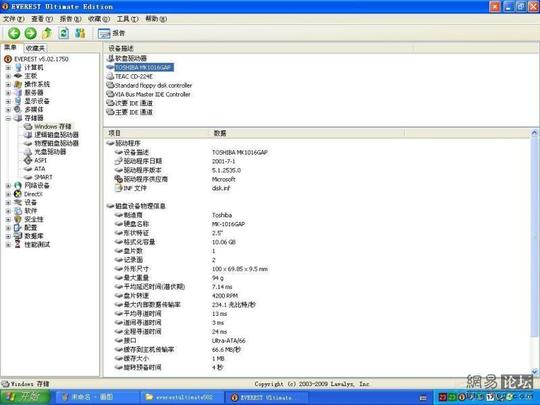This screenshot has height=405, width=540.
Task: Select the 性能测试 benchmark icon in the tree
Action: 18,245
